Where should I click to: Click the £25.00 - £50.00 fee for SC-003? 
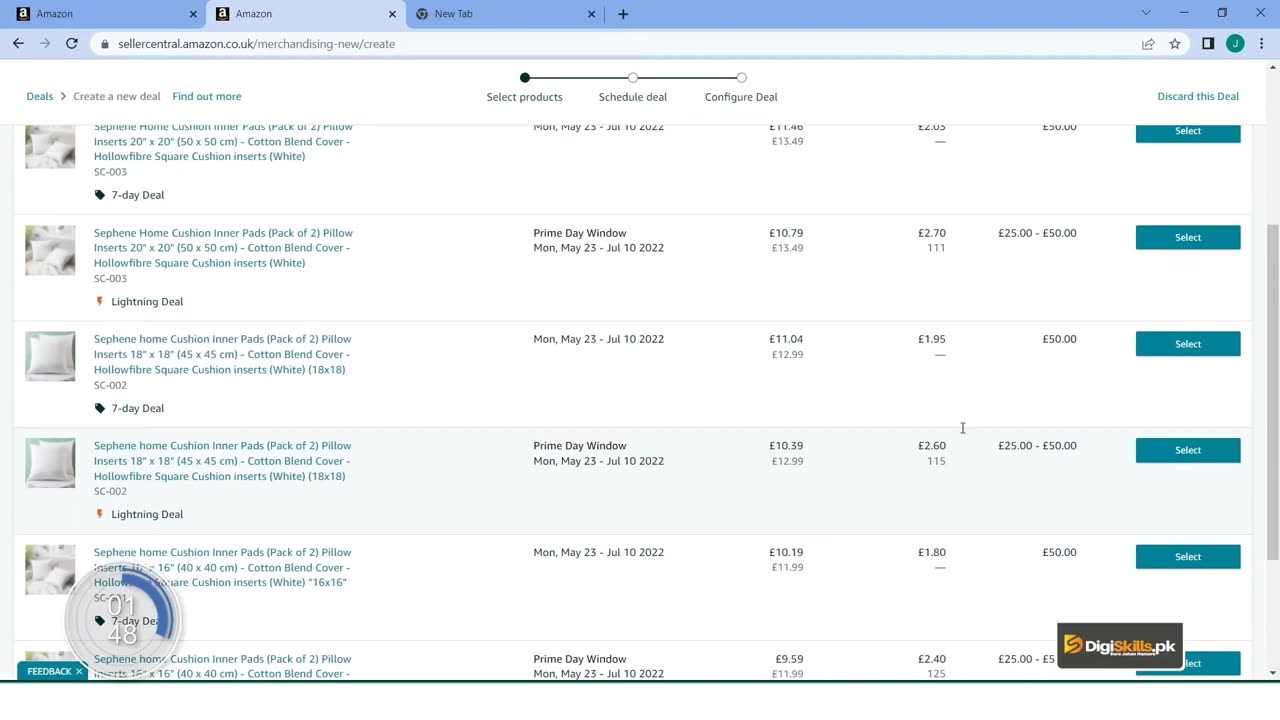[x=1037, y=233]
